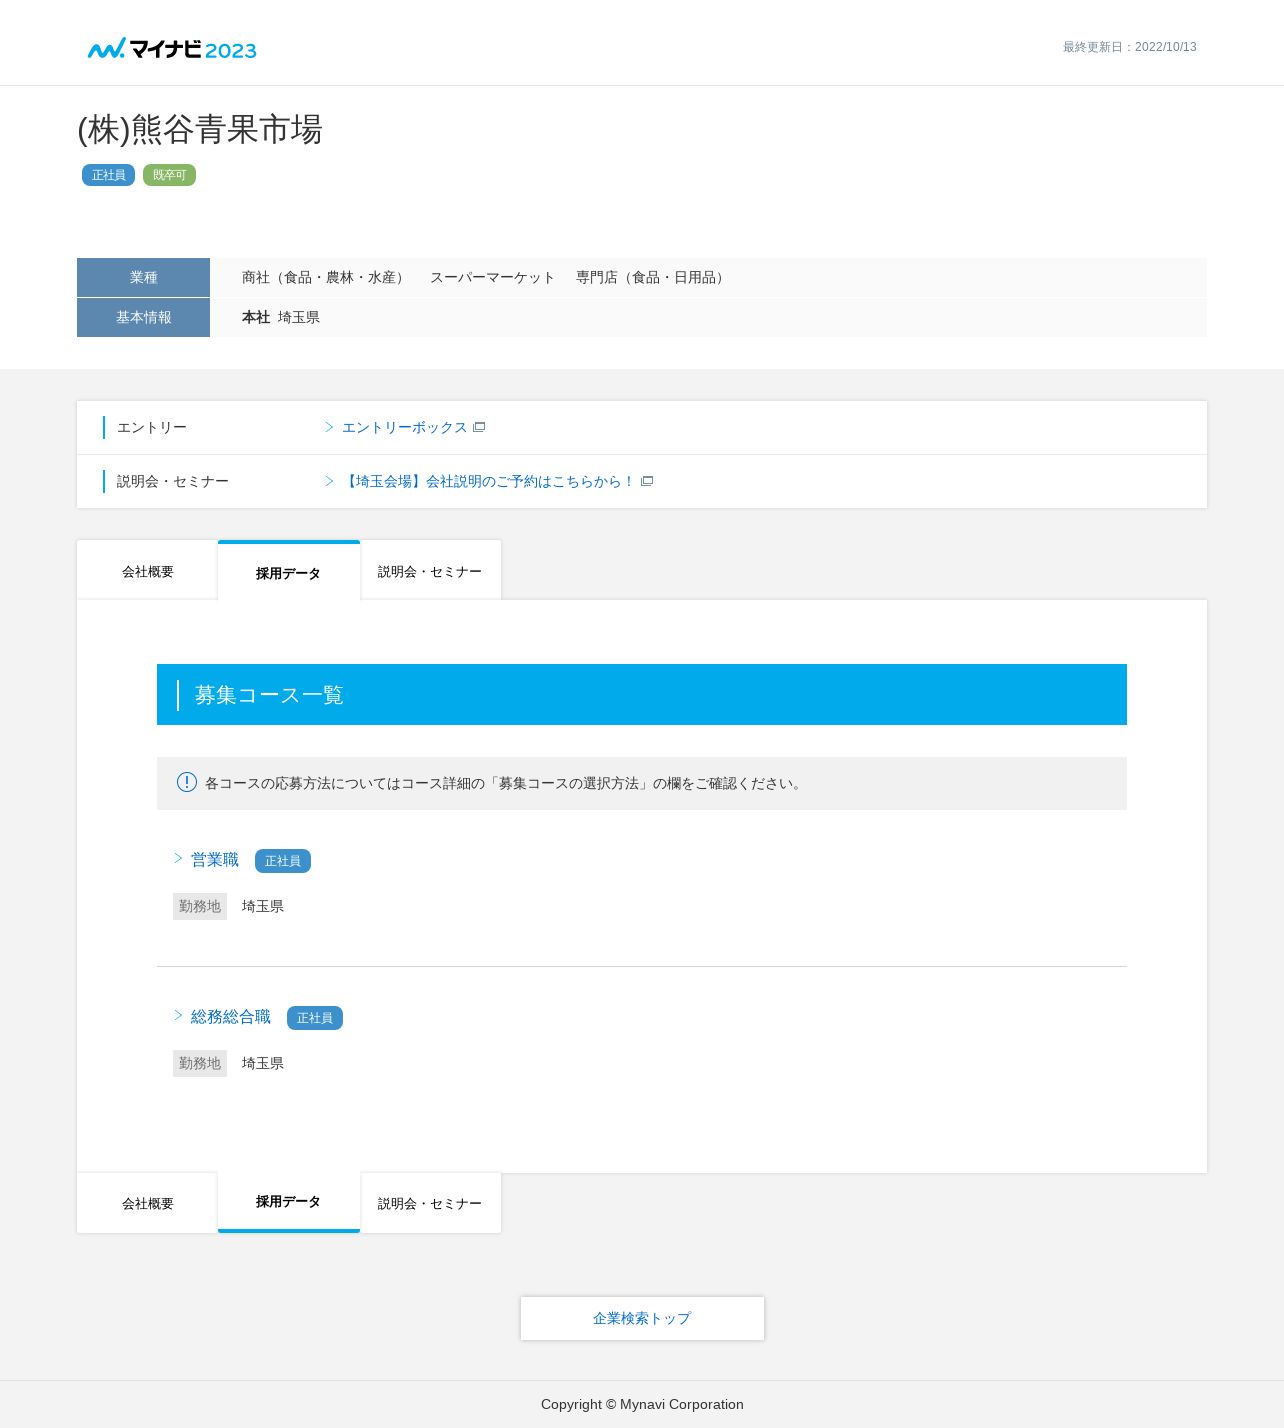Image resolution: width=1284 pixels, height=1428 pixels.
Task: Click the arrow before 総務総合職
Action: coord(178,1015)
